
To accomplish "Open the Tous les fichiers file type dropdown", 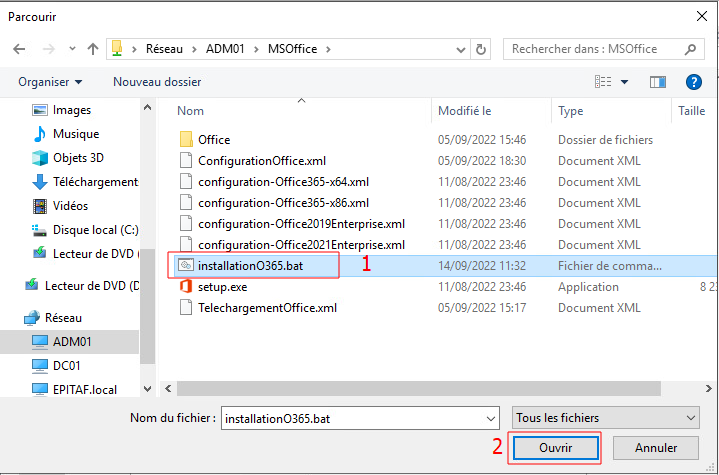I will coord(605,418).
